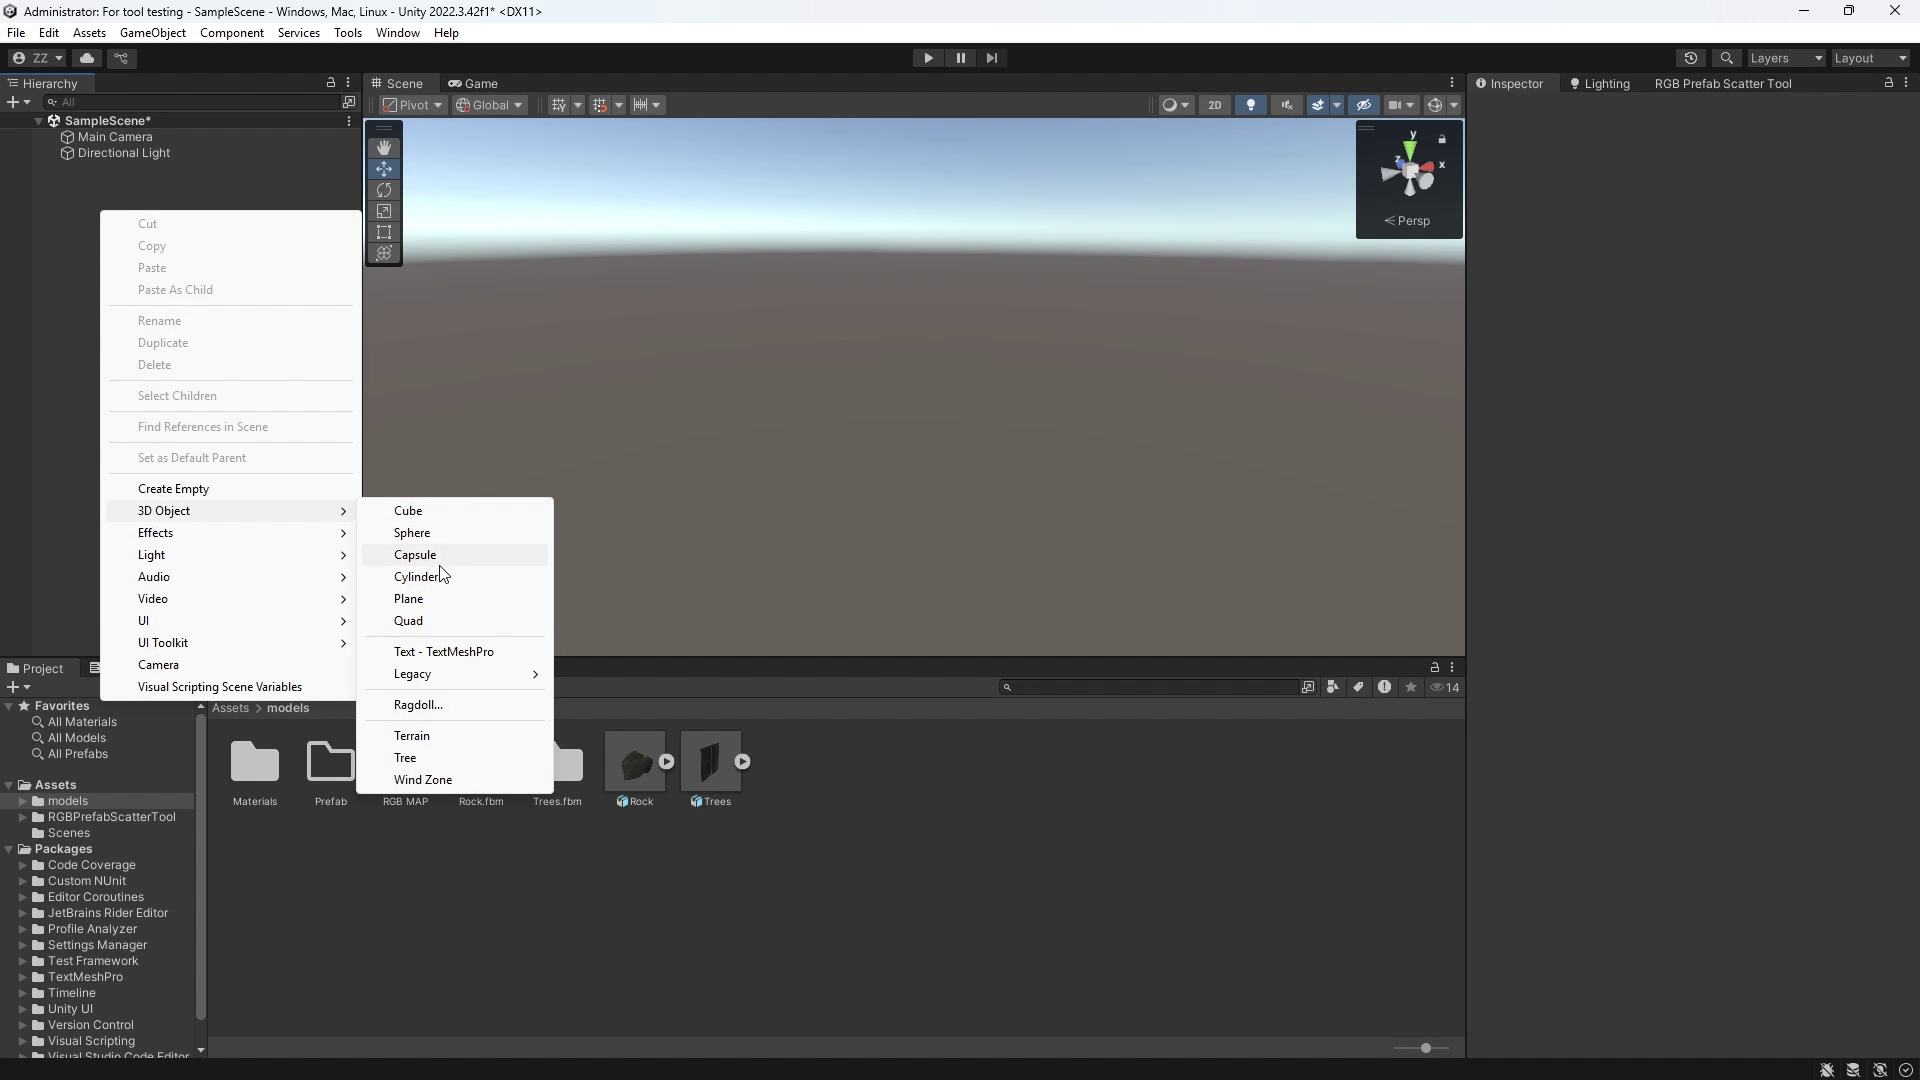The width and height of the screenshot is (1920, 1080).
Task: Filter favorites with the star icon
Action: (1411, 687)
